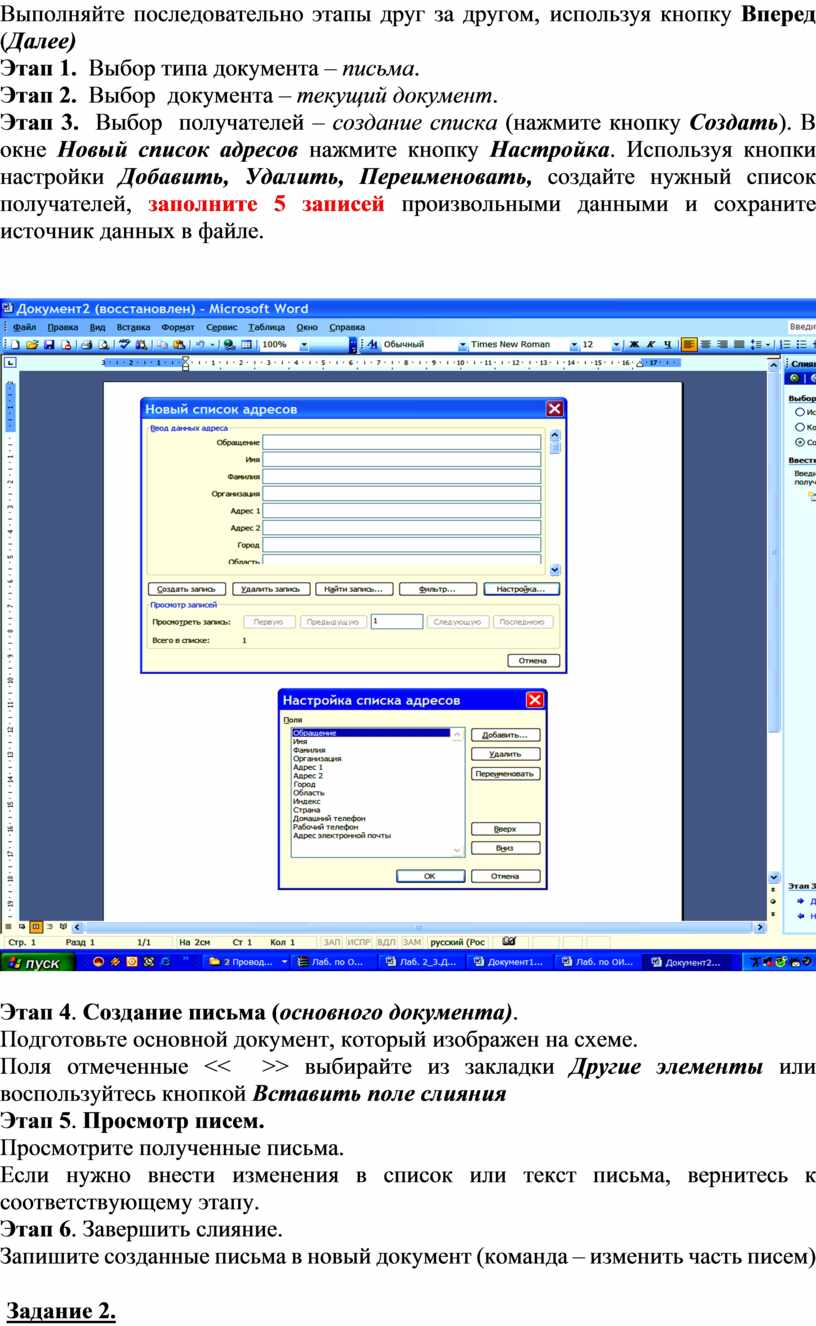Select Домашний телефон in the fields list

coord(329,818)
